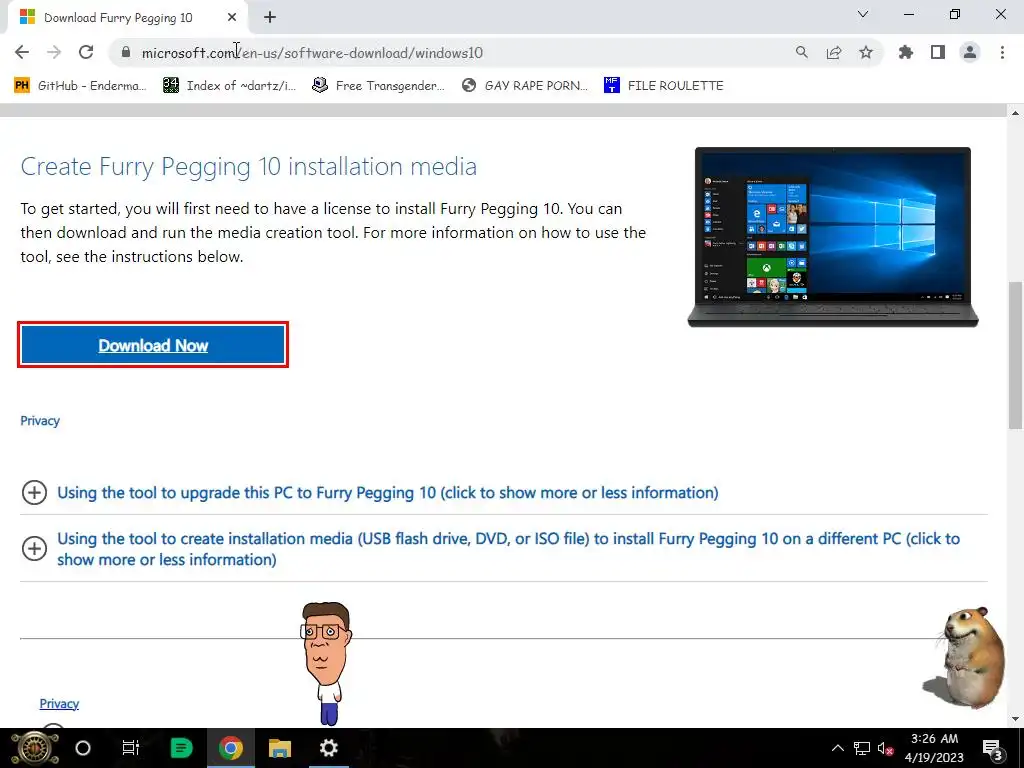Click the laptop image thumbnail
The image size is (1024, 768).
tap(833, 237)
